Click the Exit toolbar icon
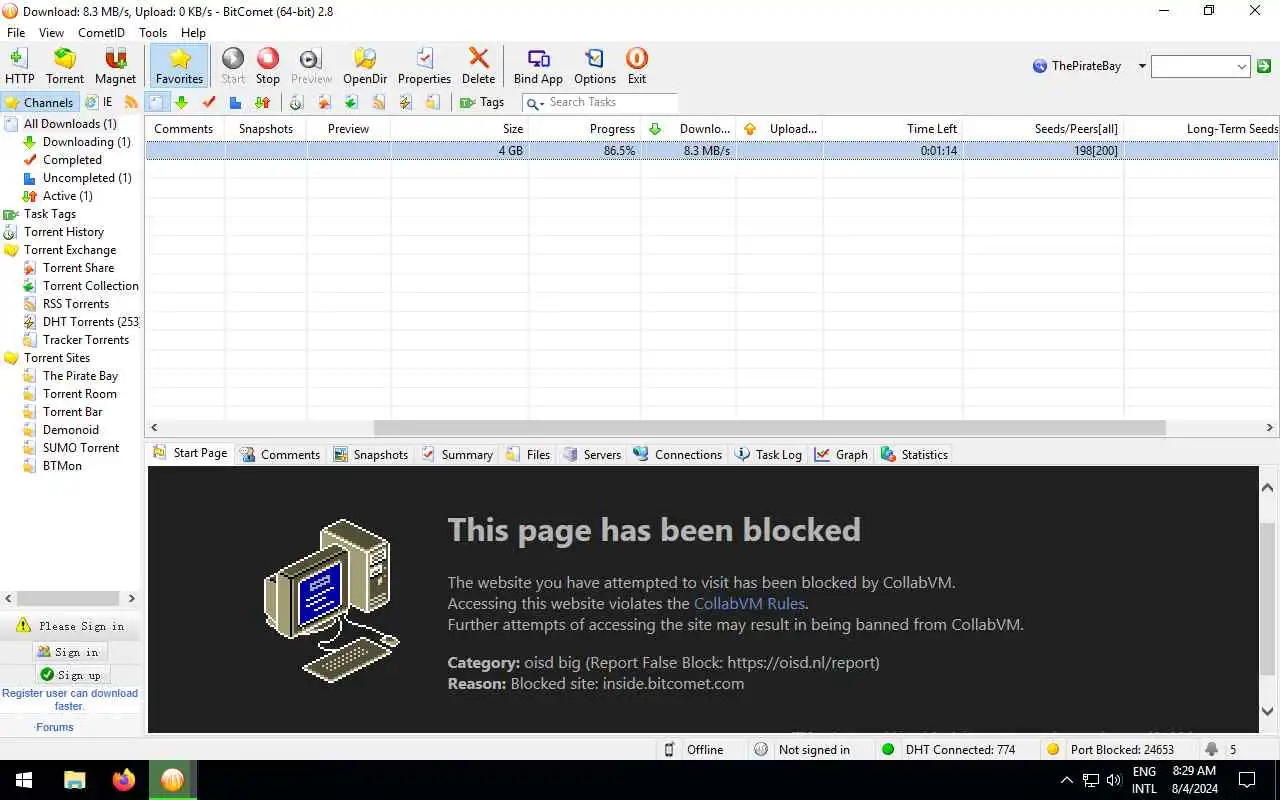 (x=637, y=66)
